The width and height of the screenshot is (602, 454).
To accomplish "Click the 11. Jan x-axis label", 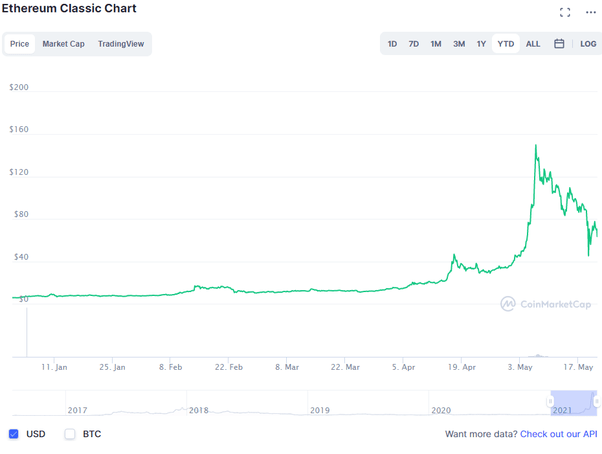I will click(x=54, y=367).
